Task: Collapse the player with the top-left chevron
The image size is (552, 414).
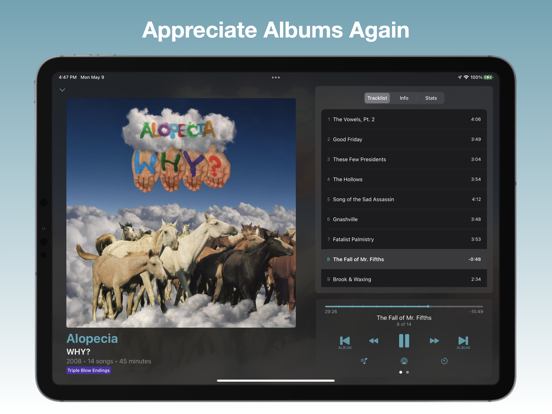Action: pos(62,90)
